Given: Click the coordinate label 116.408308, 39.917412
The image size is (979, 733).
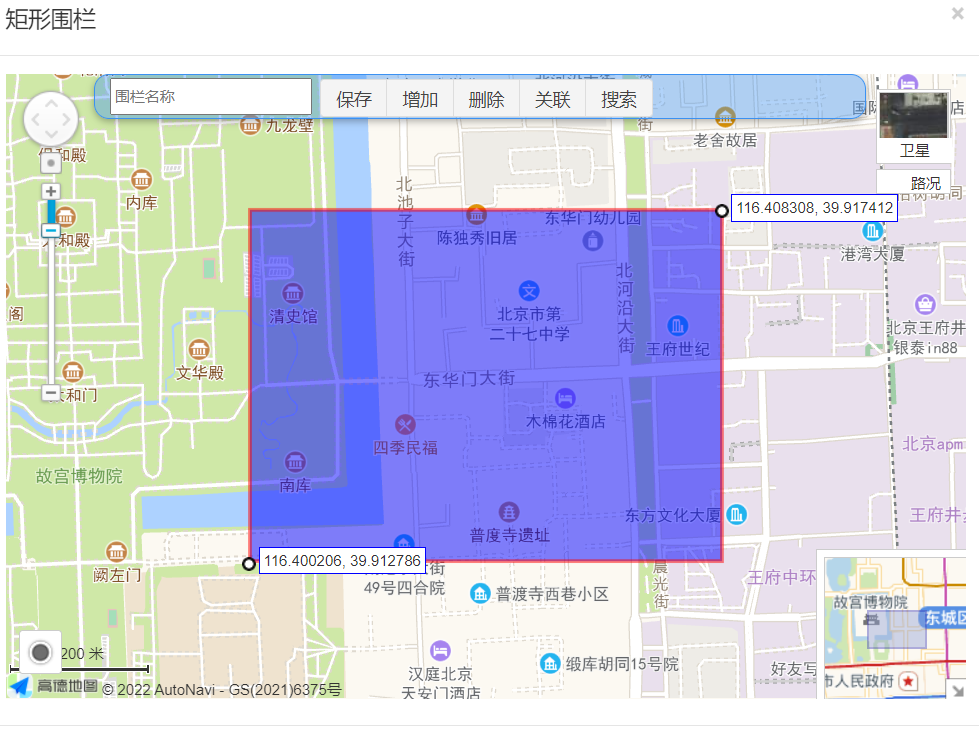Looking at the screenshot, I should [814, 208].
